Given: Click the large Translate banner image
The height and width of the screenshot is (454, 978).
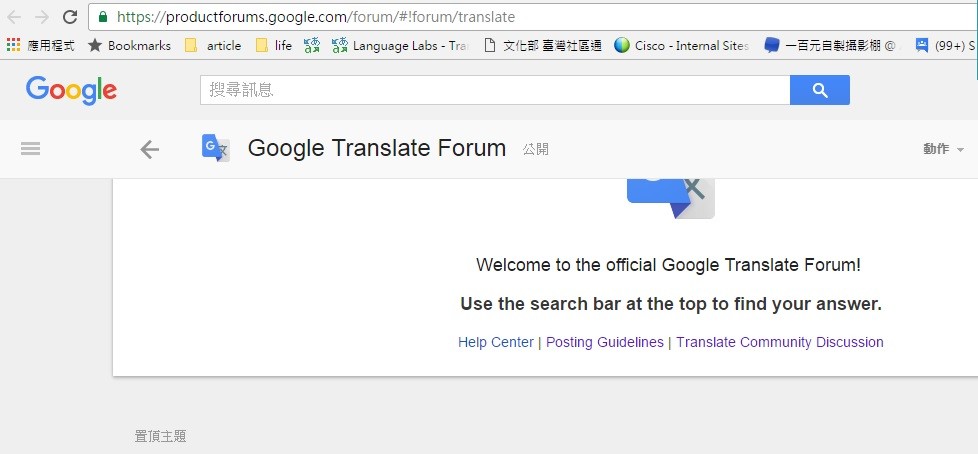Looking at the screenshot, I should tap(671, 199).
